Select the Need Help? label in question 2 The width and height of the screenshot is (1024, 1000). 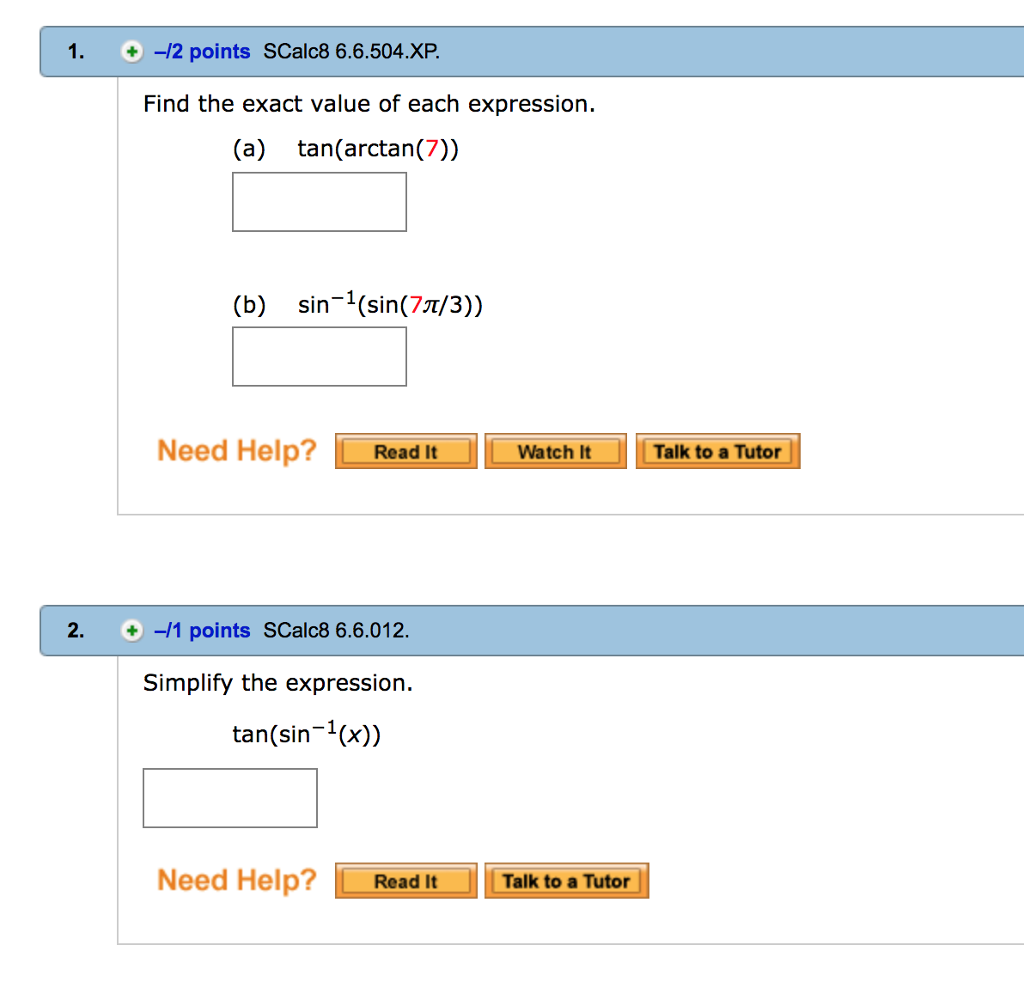[x=236, y=879]
